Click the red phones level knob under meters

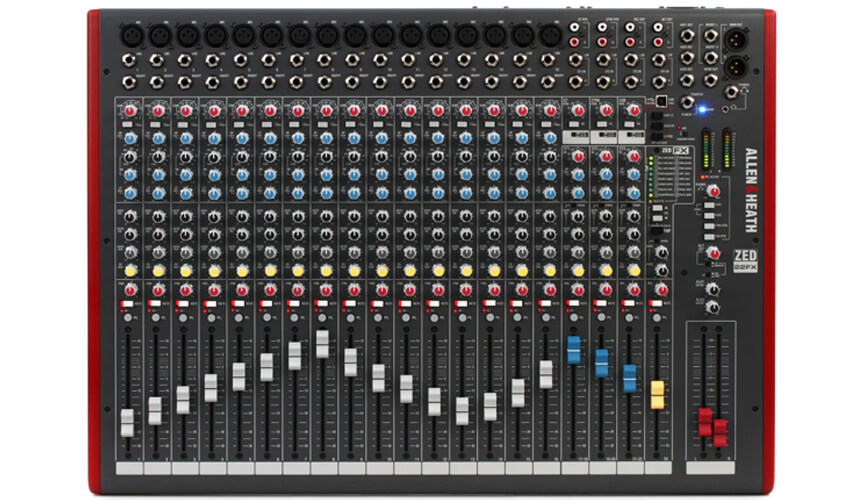[714, 191]
